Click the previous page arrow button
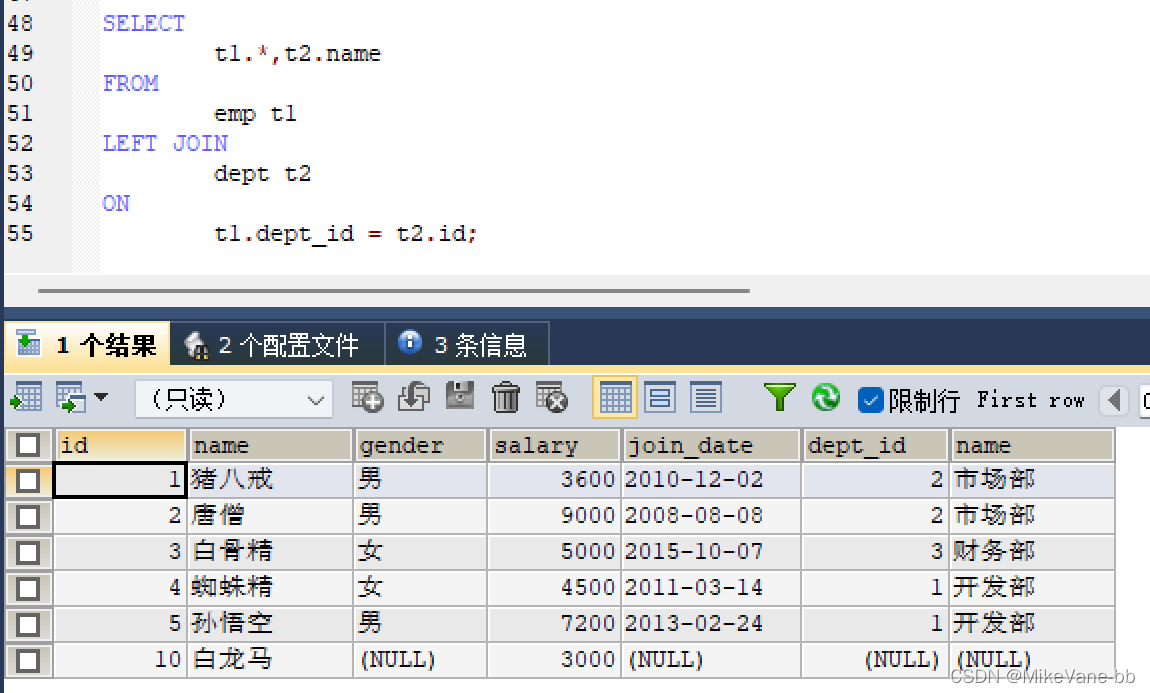Viewport: 1150px width, 693px height. (x=1114, y=400)
